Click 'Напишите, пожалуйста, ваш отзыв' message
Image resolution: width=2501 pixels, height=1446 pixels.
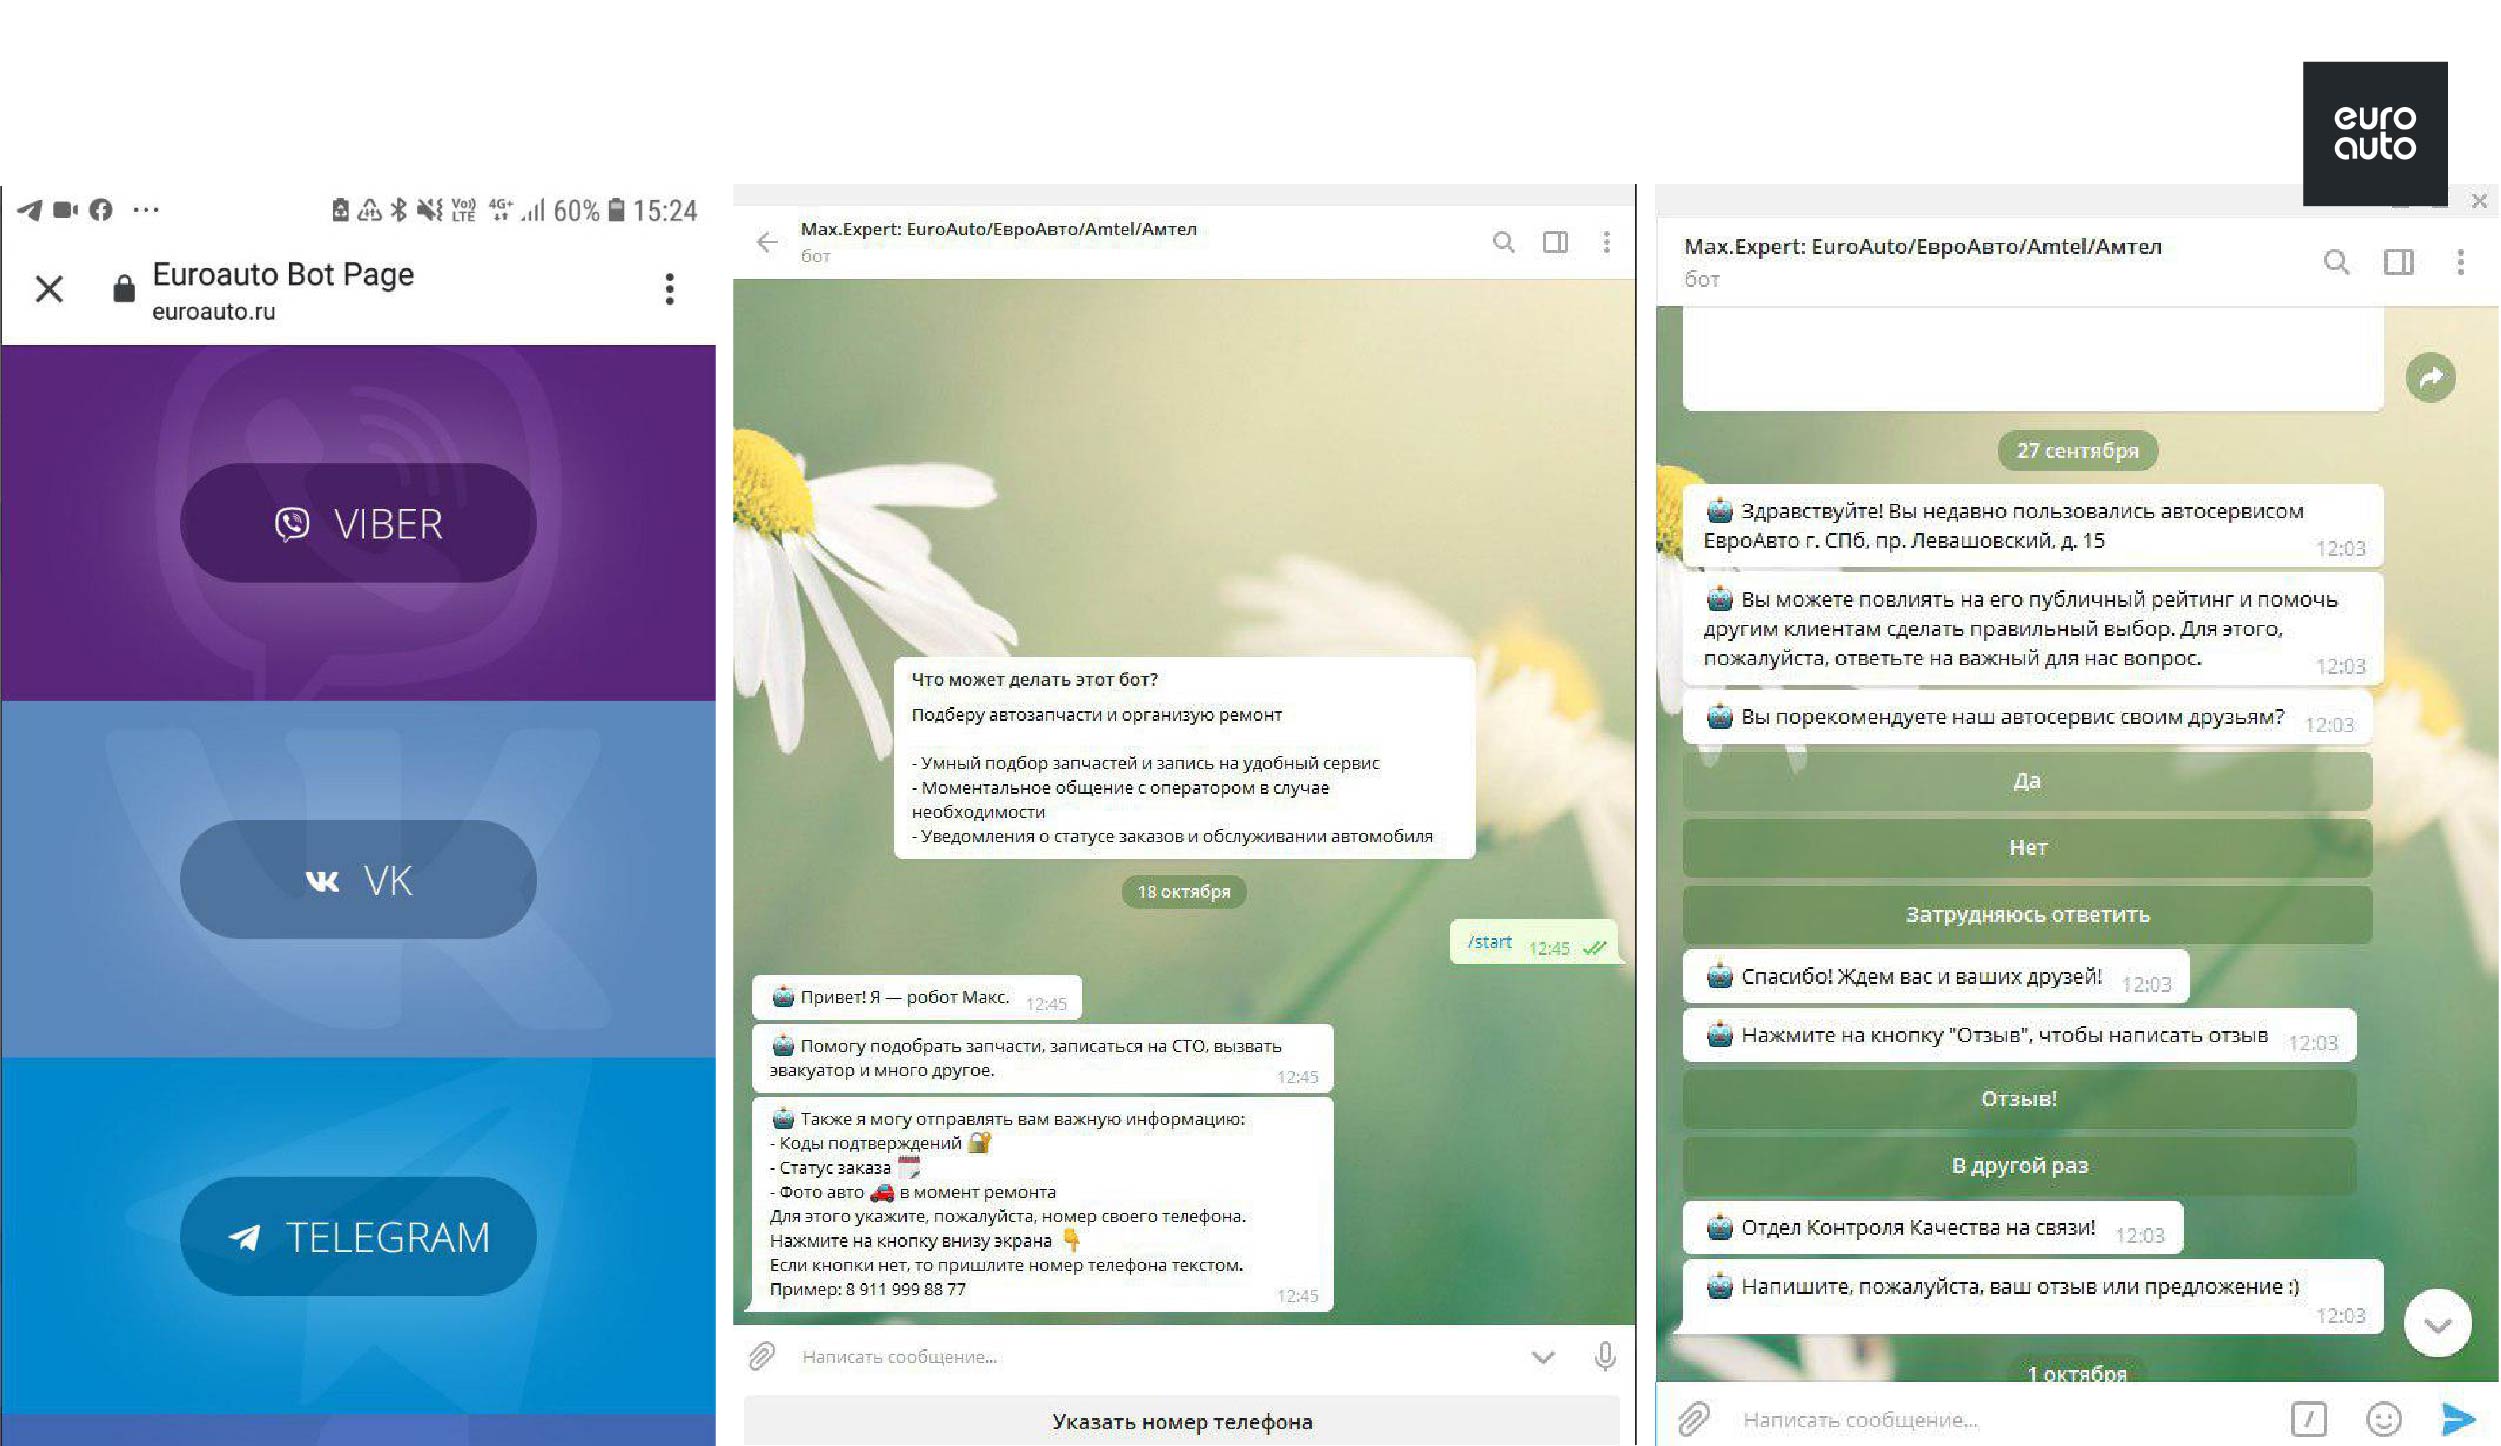tap(2033, 1297)
